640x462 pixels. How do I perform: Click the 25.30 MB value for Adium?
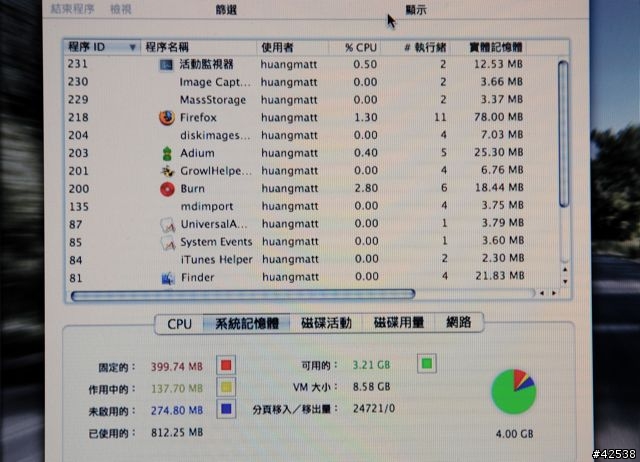tap(499, 153)
